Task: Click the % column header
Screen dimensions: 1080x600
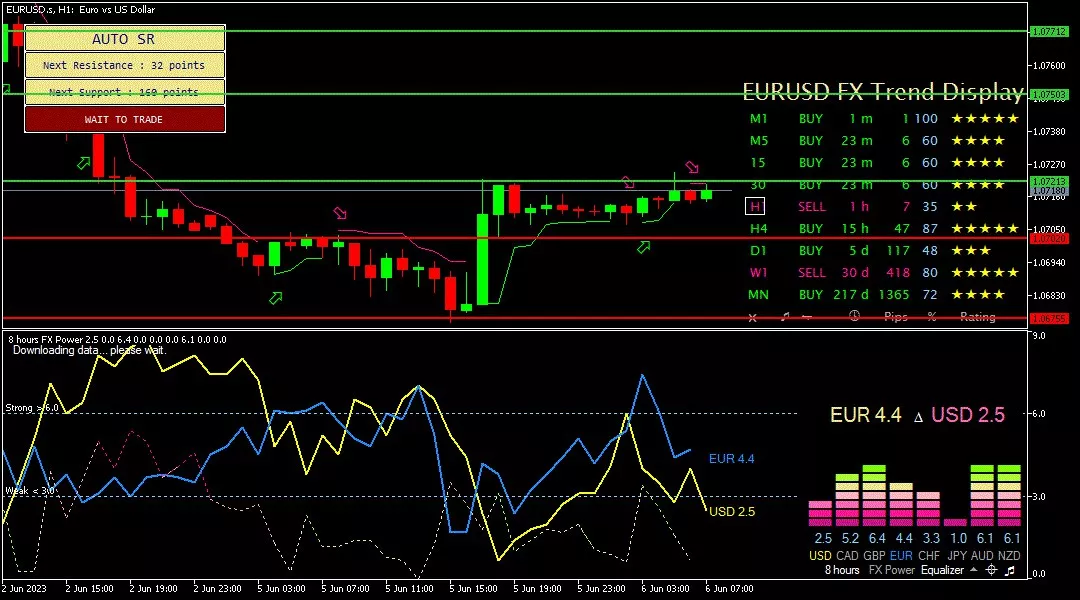Action: point(931,317)
